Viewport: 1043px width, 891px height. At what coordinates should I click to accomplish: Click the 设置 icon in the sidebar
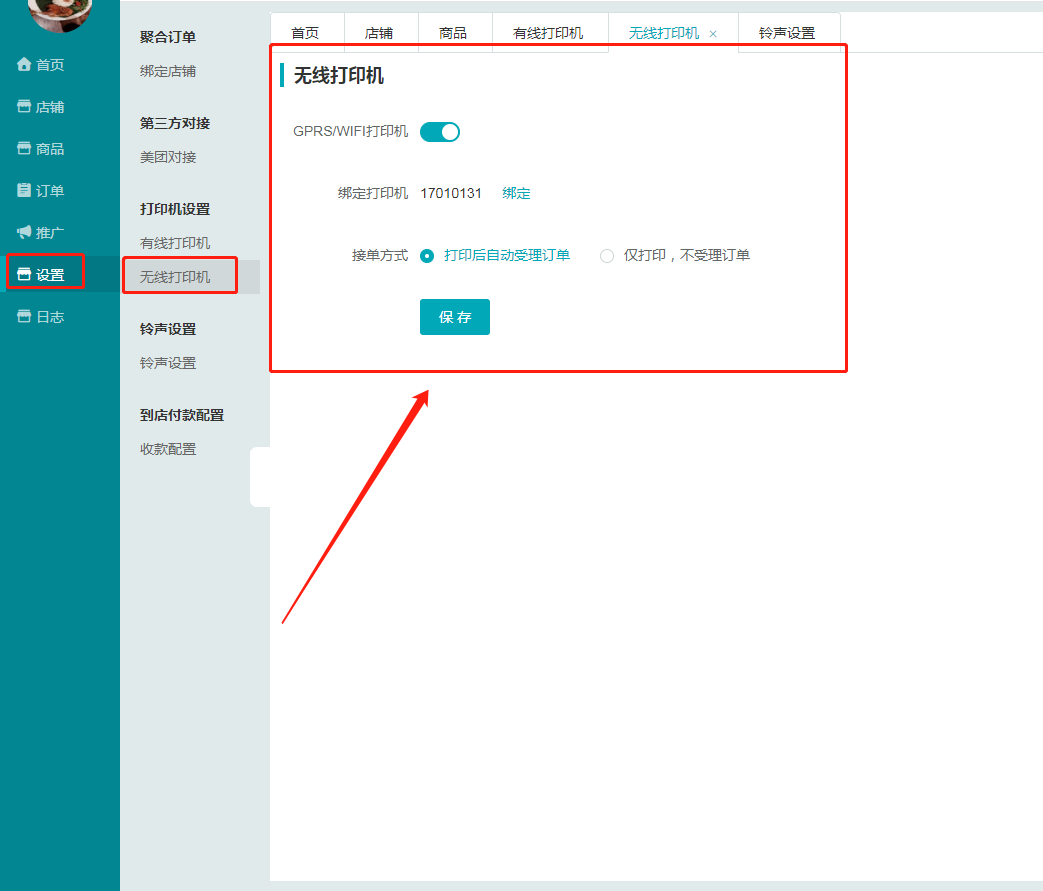coord(24,274)
